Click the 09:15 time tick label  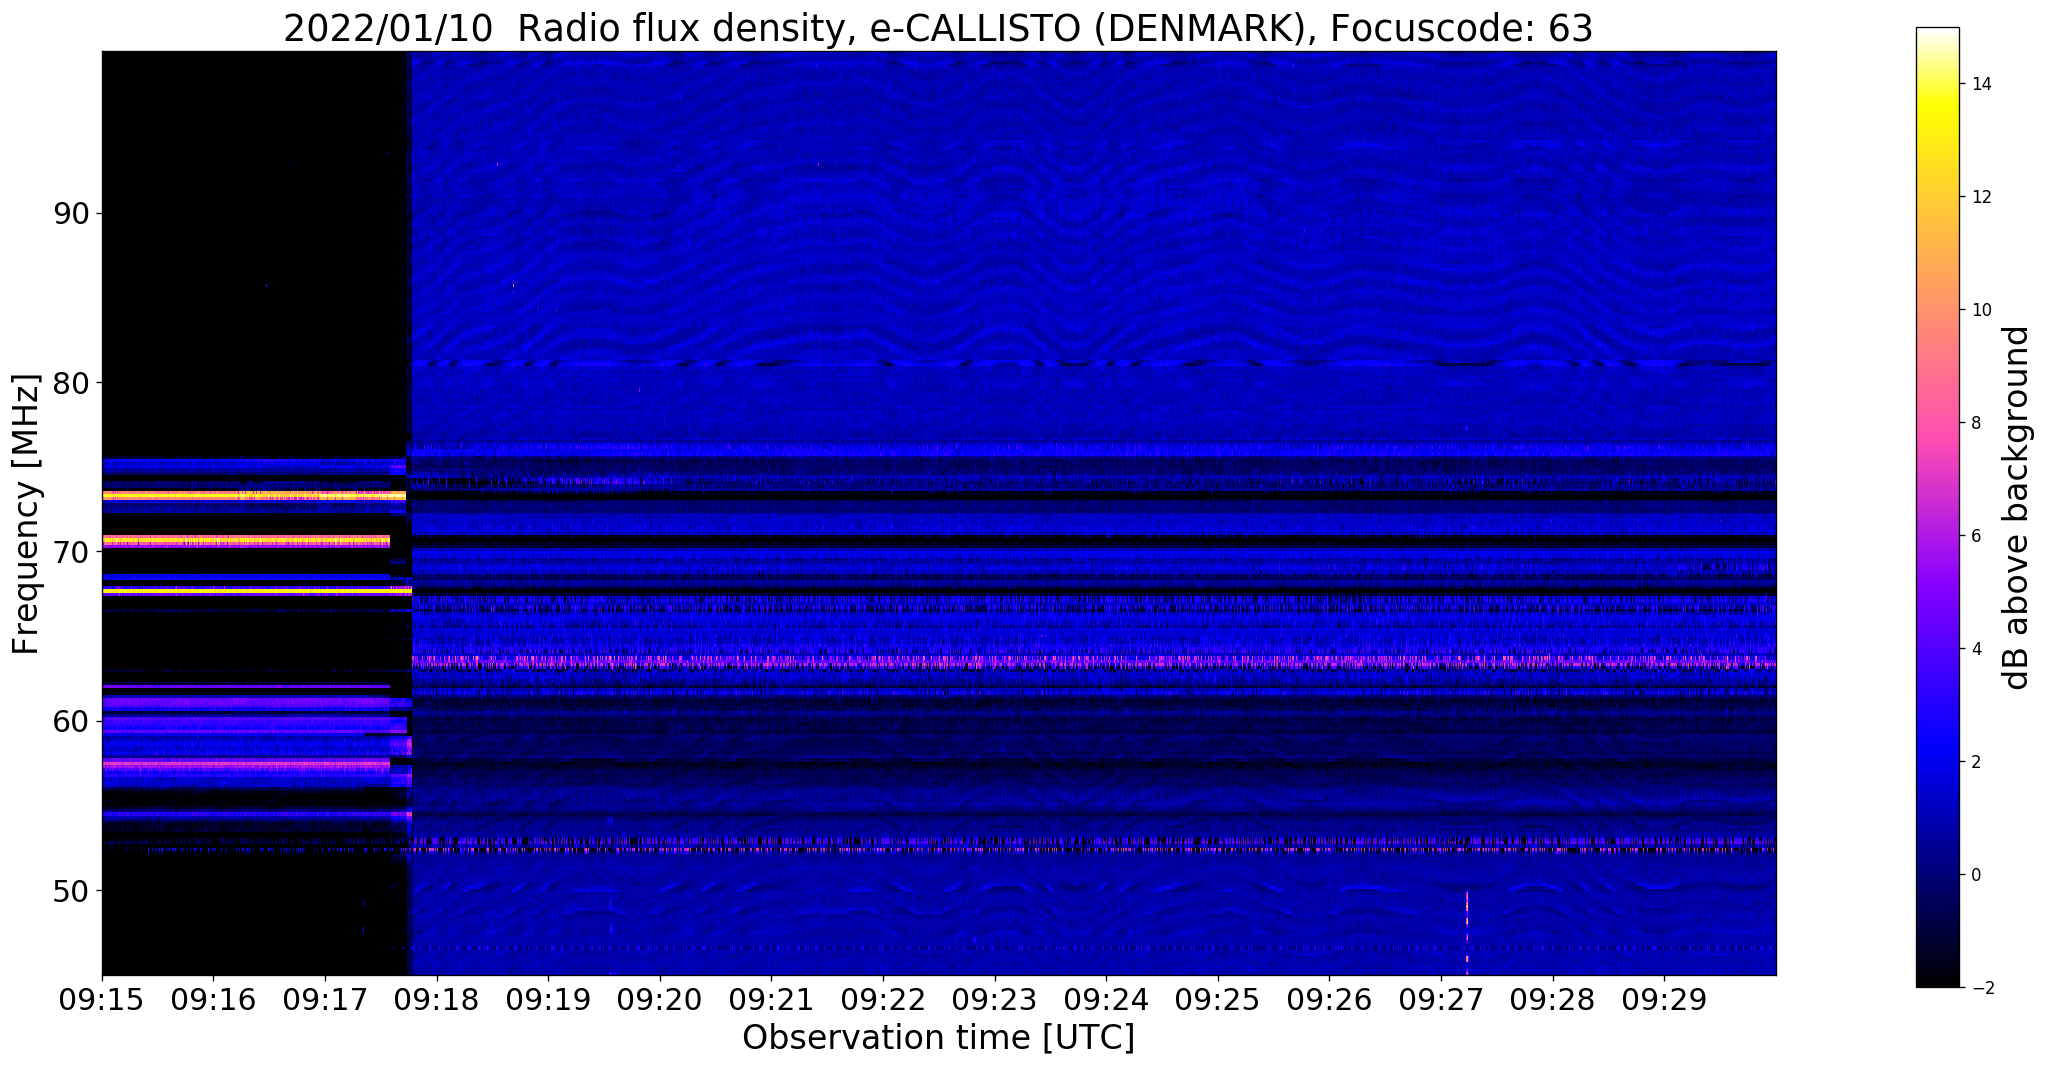[x=102, y=1001]
